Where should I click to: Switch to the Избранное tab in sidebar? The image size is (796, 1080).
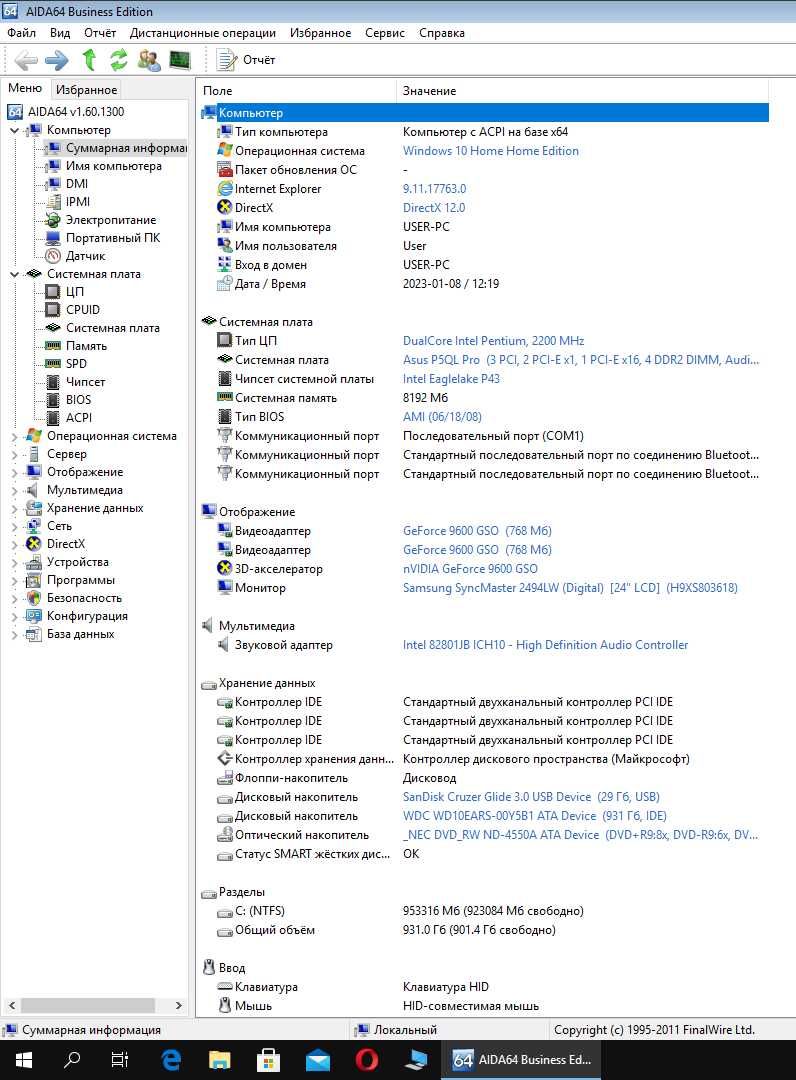point(86,90)
